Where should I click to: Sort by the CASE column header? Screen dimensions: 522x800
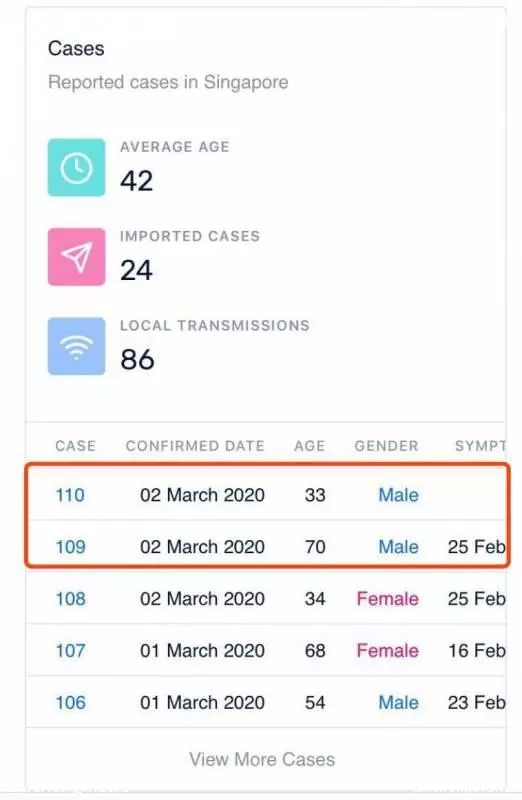76,446
